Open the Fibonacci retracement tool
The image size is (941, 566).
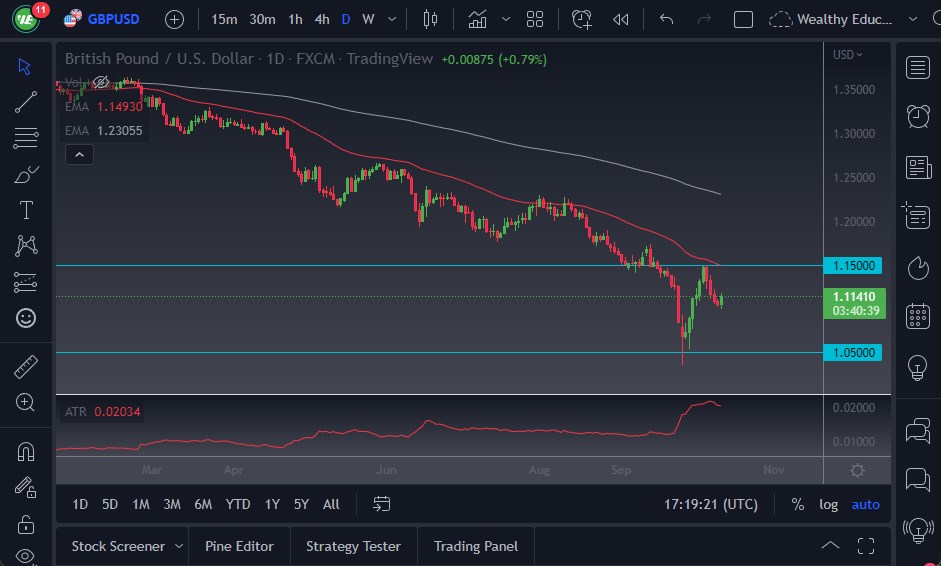[26, 138]
